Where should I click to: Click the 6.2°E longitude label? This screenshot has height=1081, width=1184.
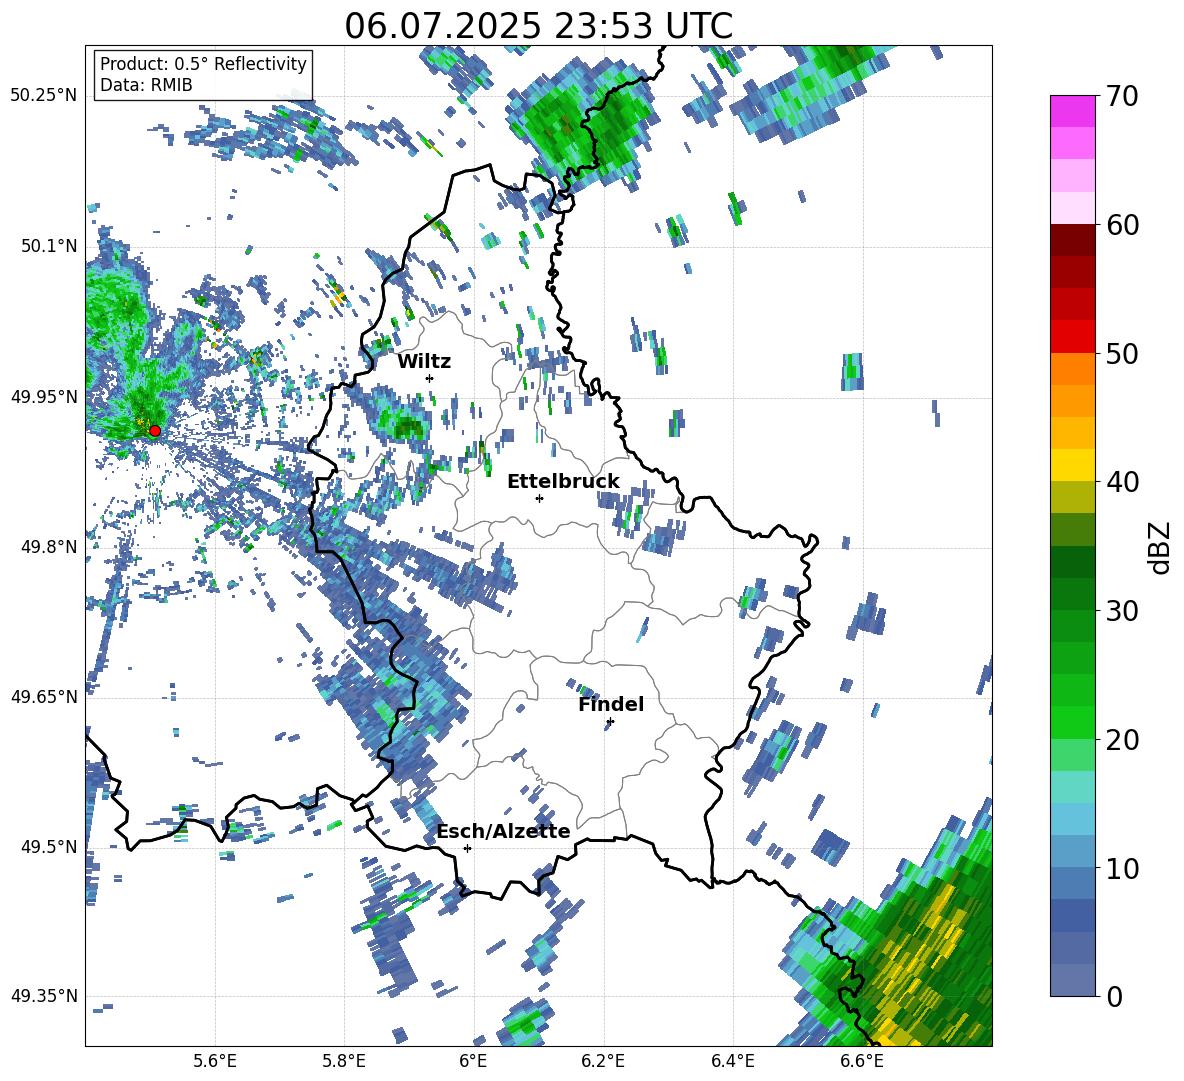603,1061
